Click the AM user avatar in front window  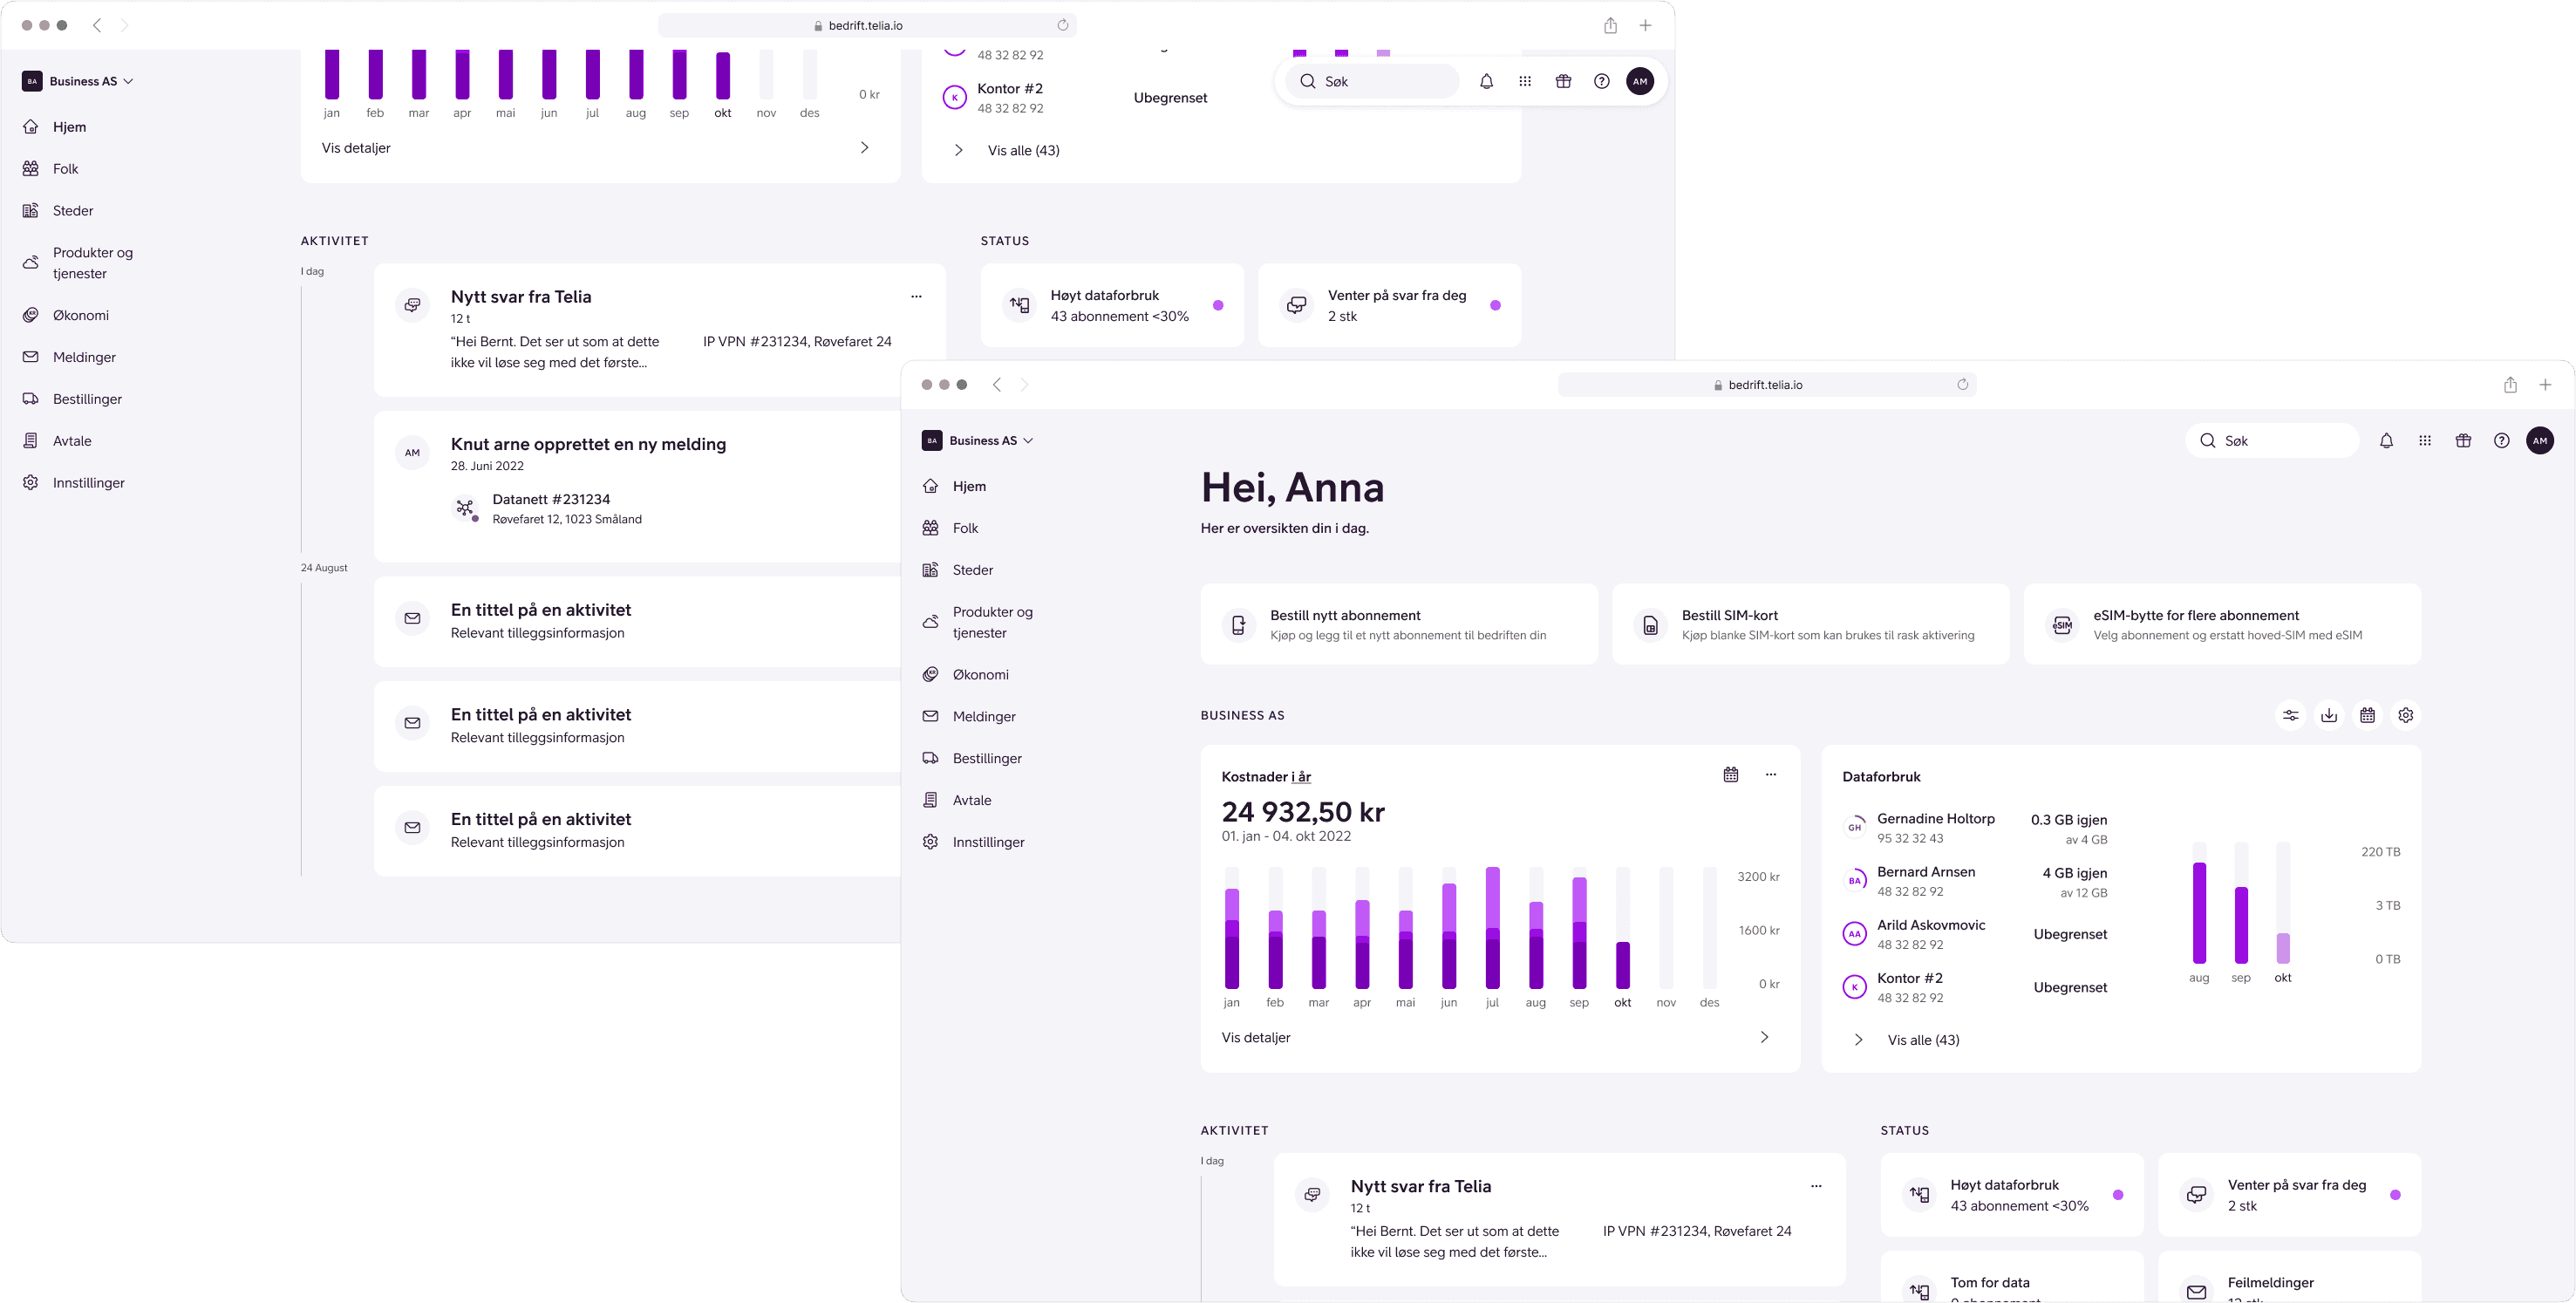[2539, 441]
